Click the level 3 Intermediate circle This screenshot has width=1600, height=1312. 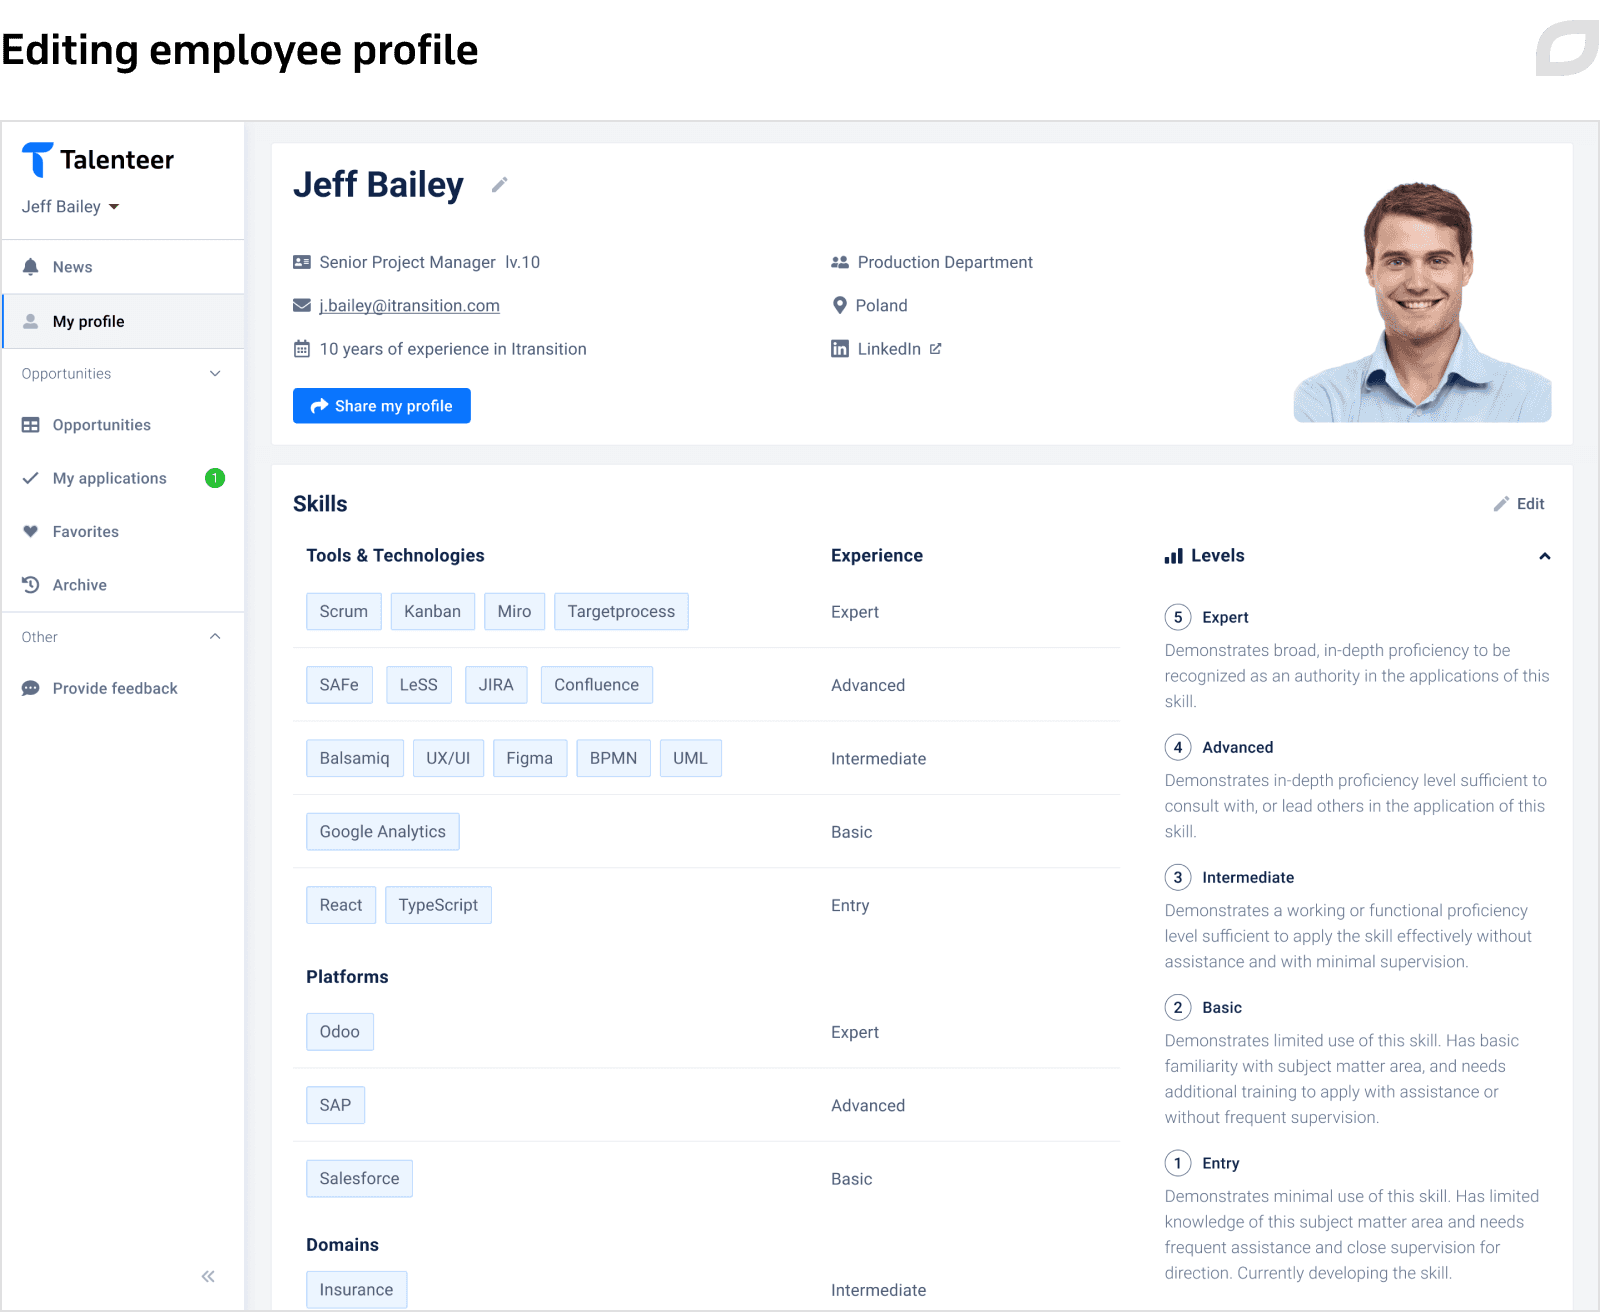[1178, 877]
